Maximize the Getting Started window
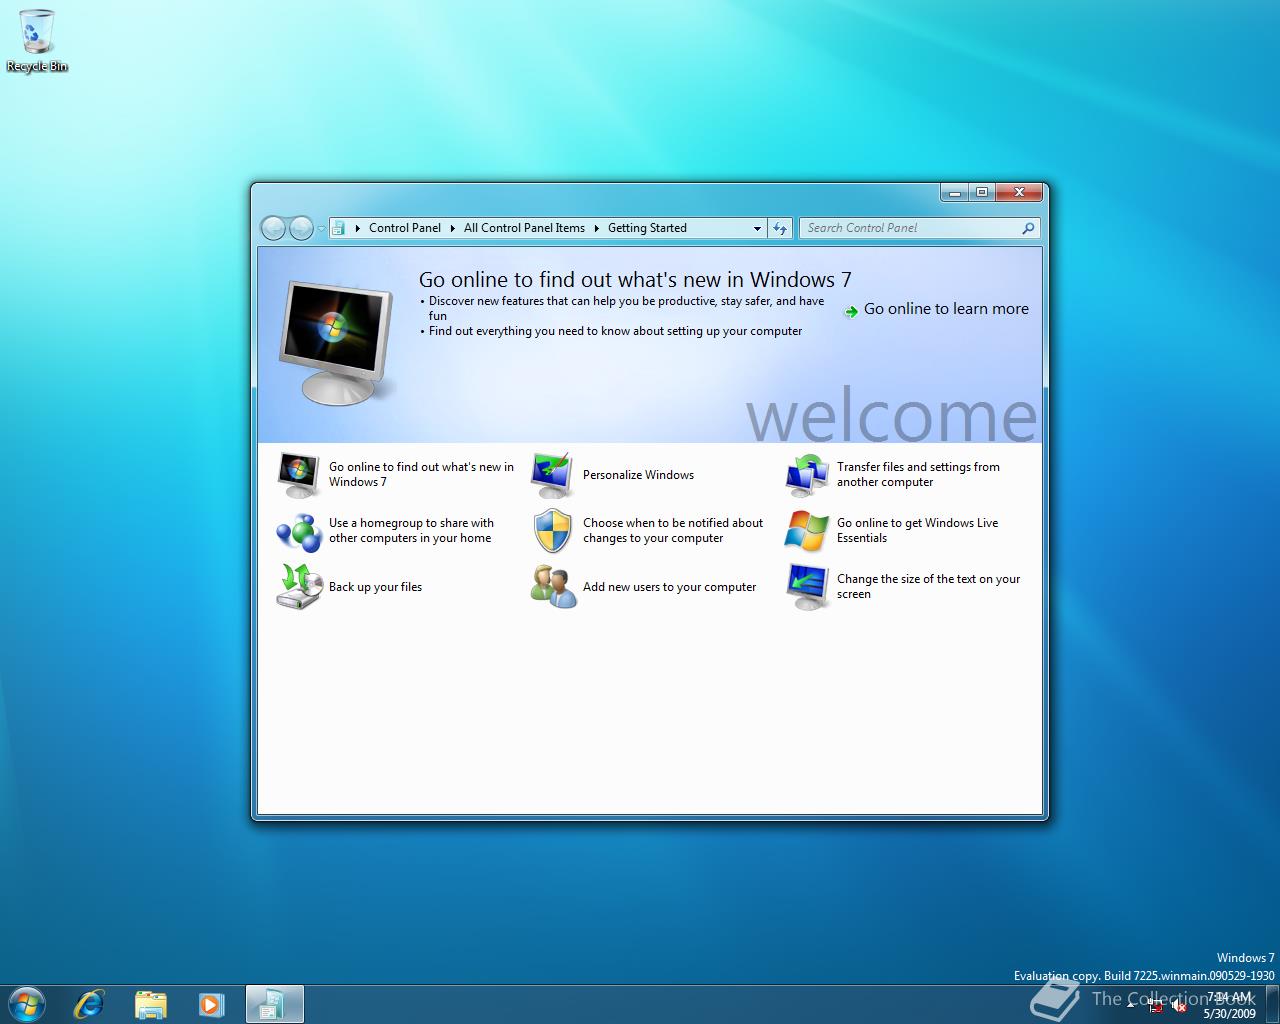1280x1024 pixels. click(x=982, y=192)
